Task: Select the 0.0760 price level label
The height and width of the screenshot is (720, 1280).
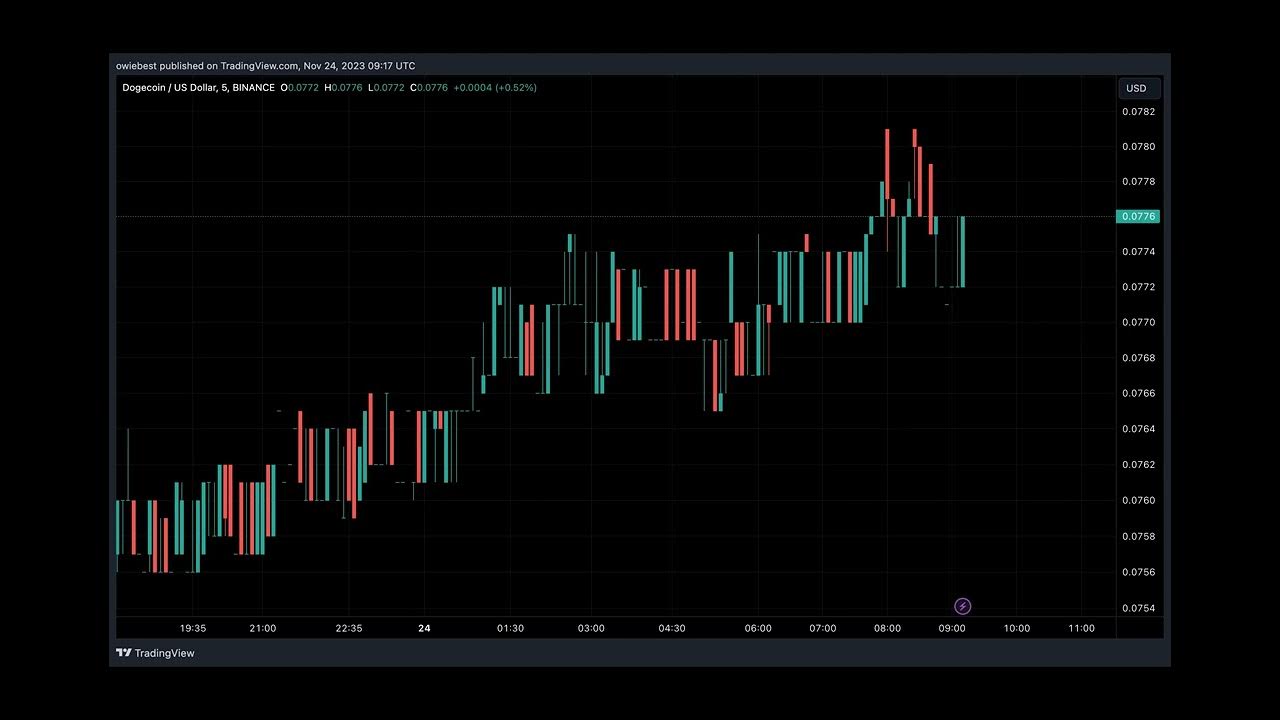Action: click(1138, 500)
